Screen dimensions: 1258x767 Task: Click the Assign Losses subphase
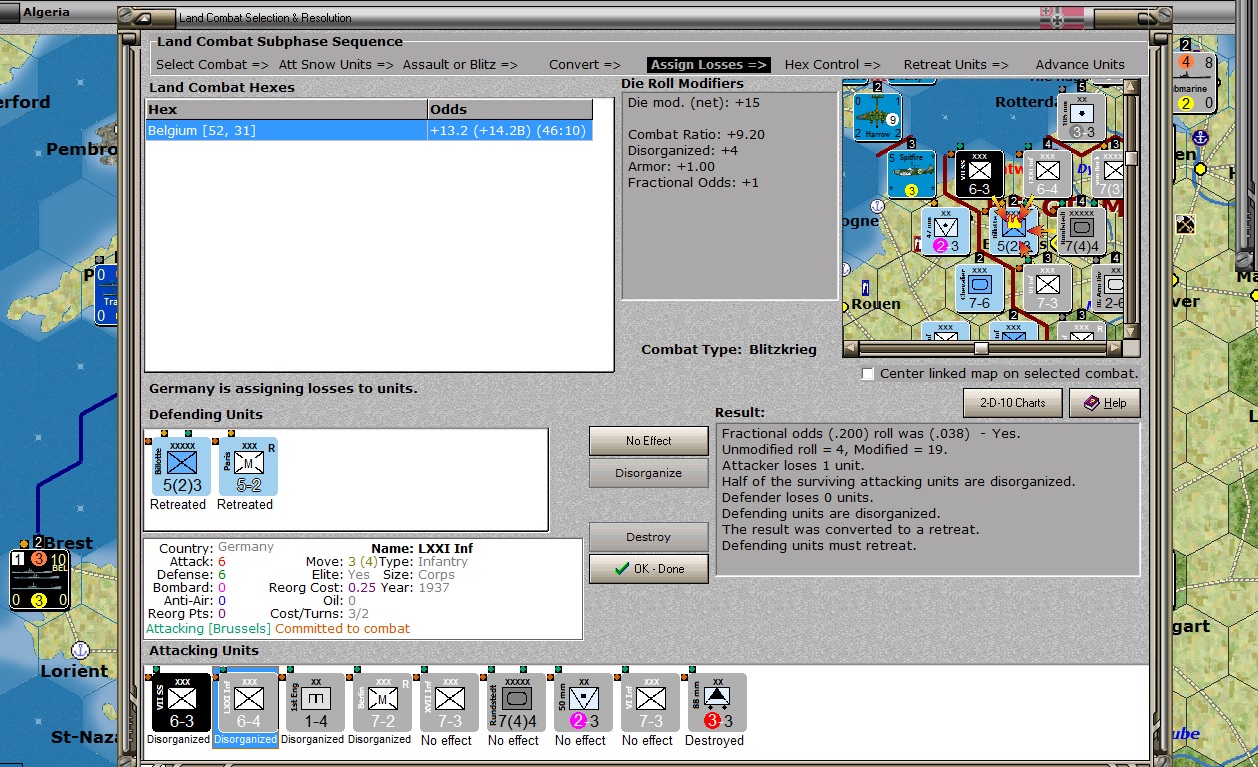[x=709, y=65]
